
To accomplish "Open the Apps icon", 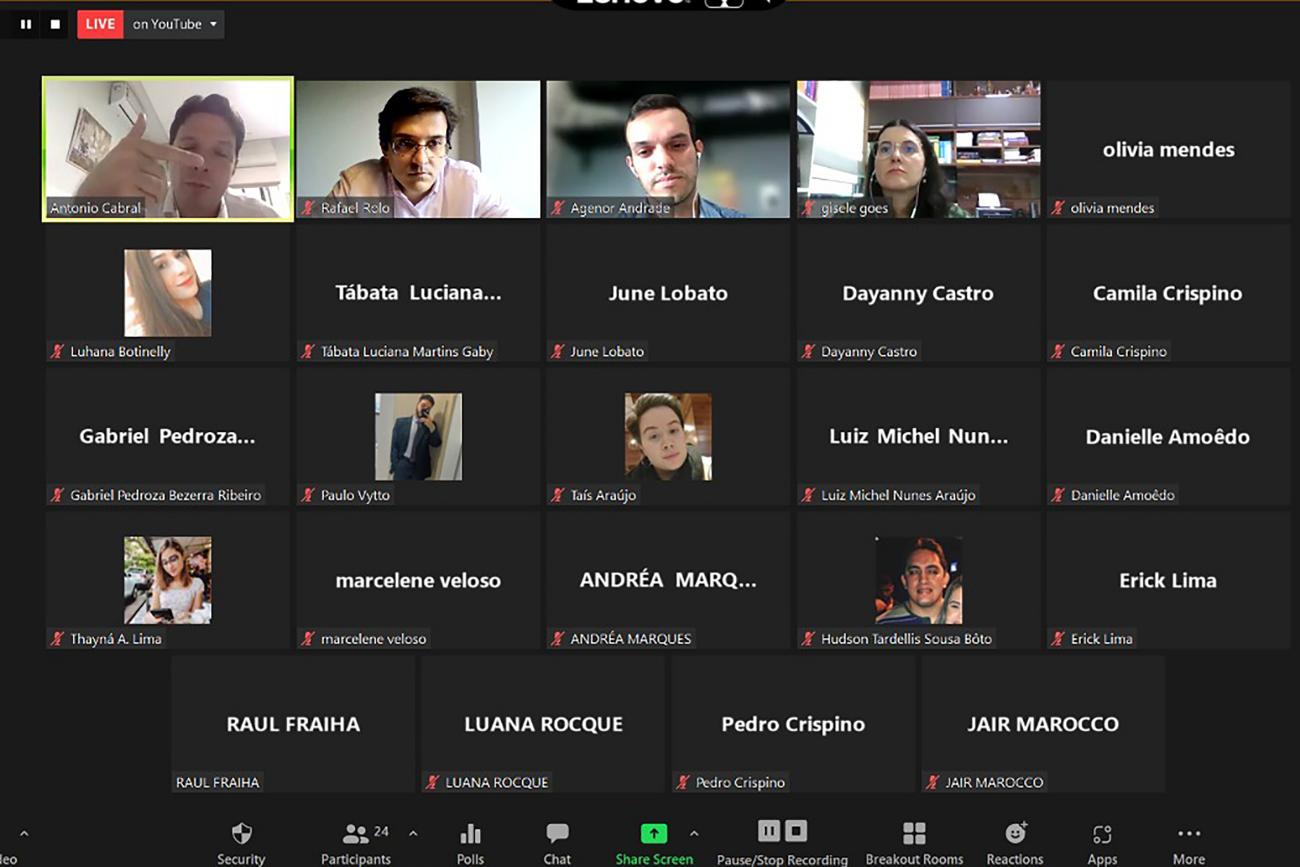I will (x=1102, y=834).
